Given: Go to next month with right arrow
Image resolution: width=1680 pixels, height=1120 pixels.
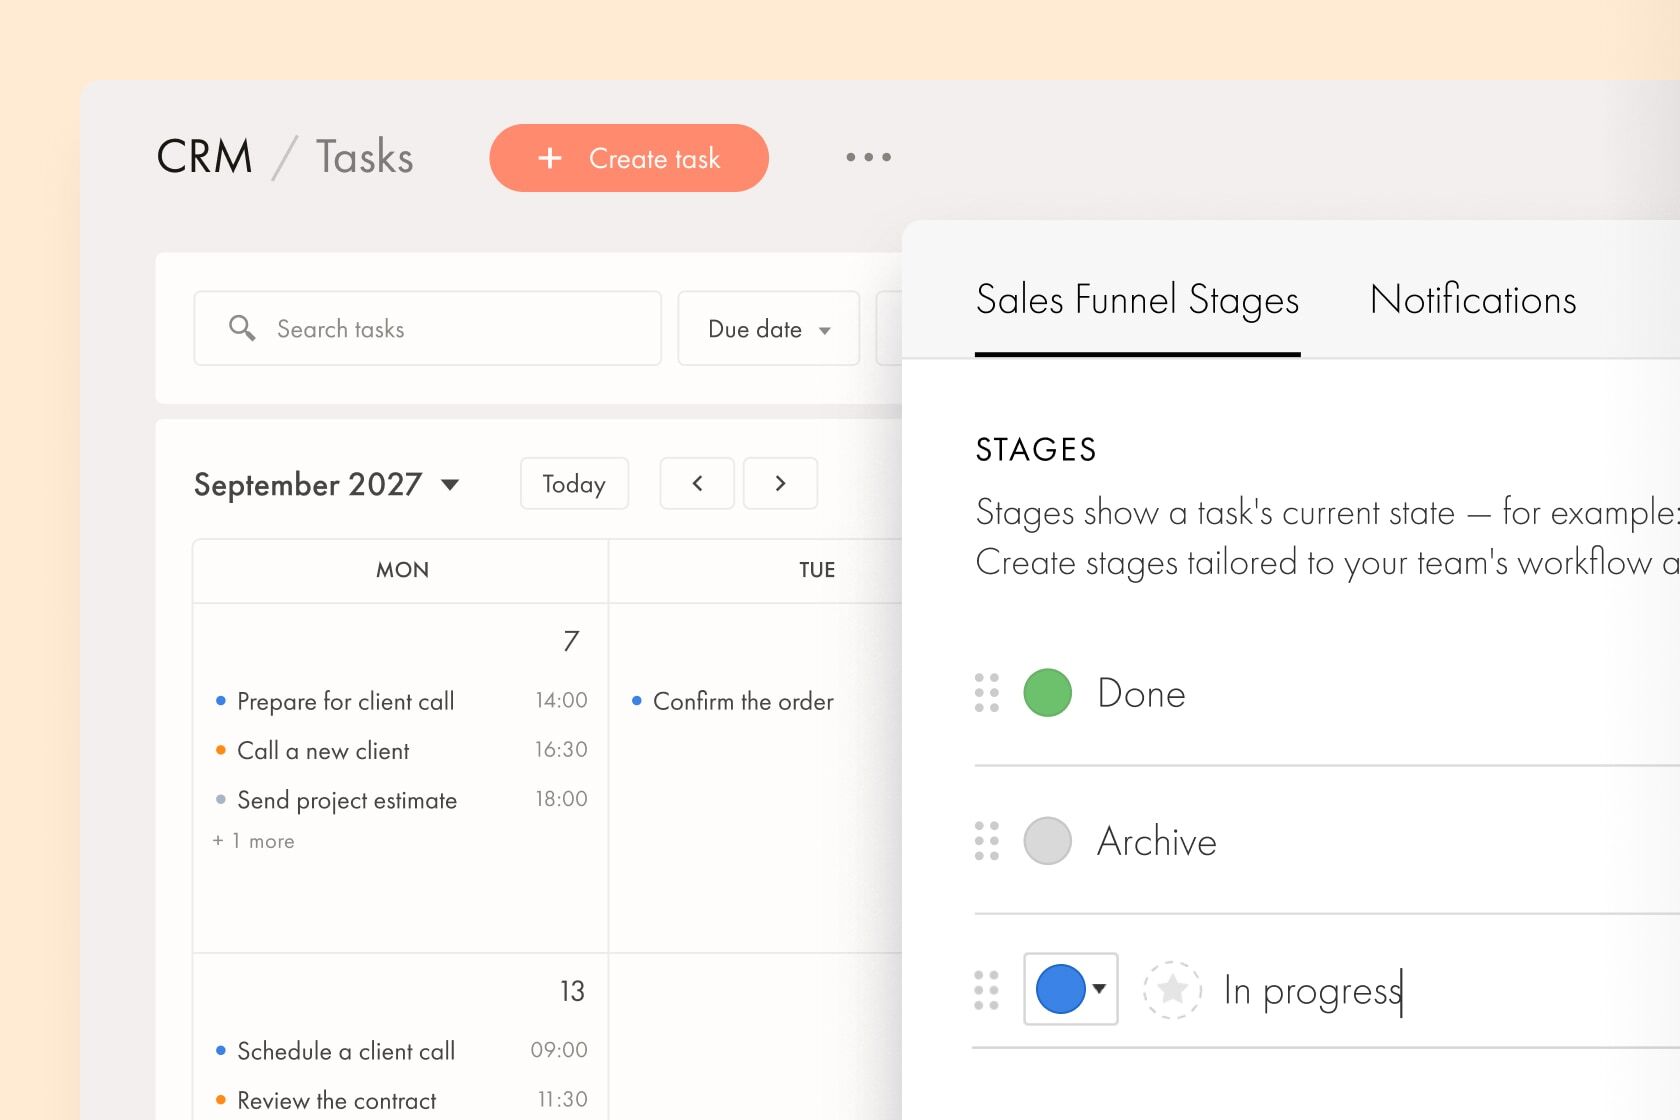Looking at the screenshot, I should 780,484.
